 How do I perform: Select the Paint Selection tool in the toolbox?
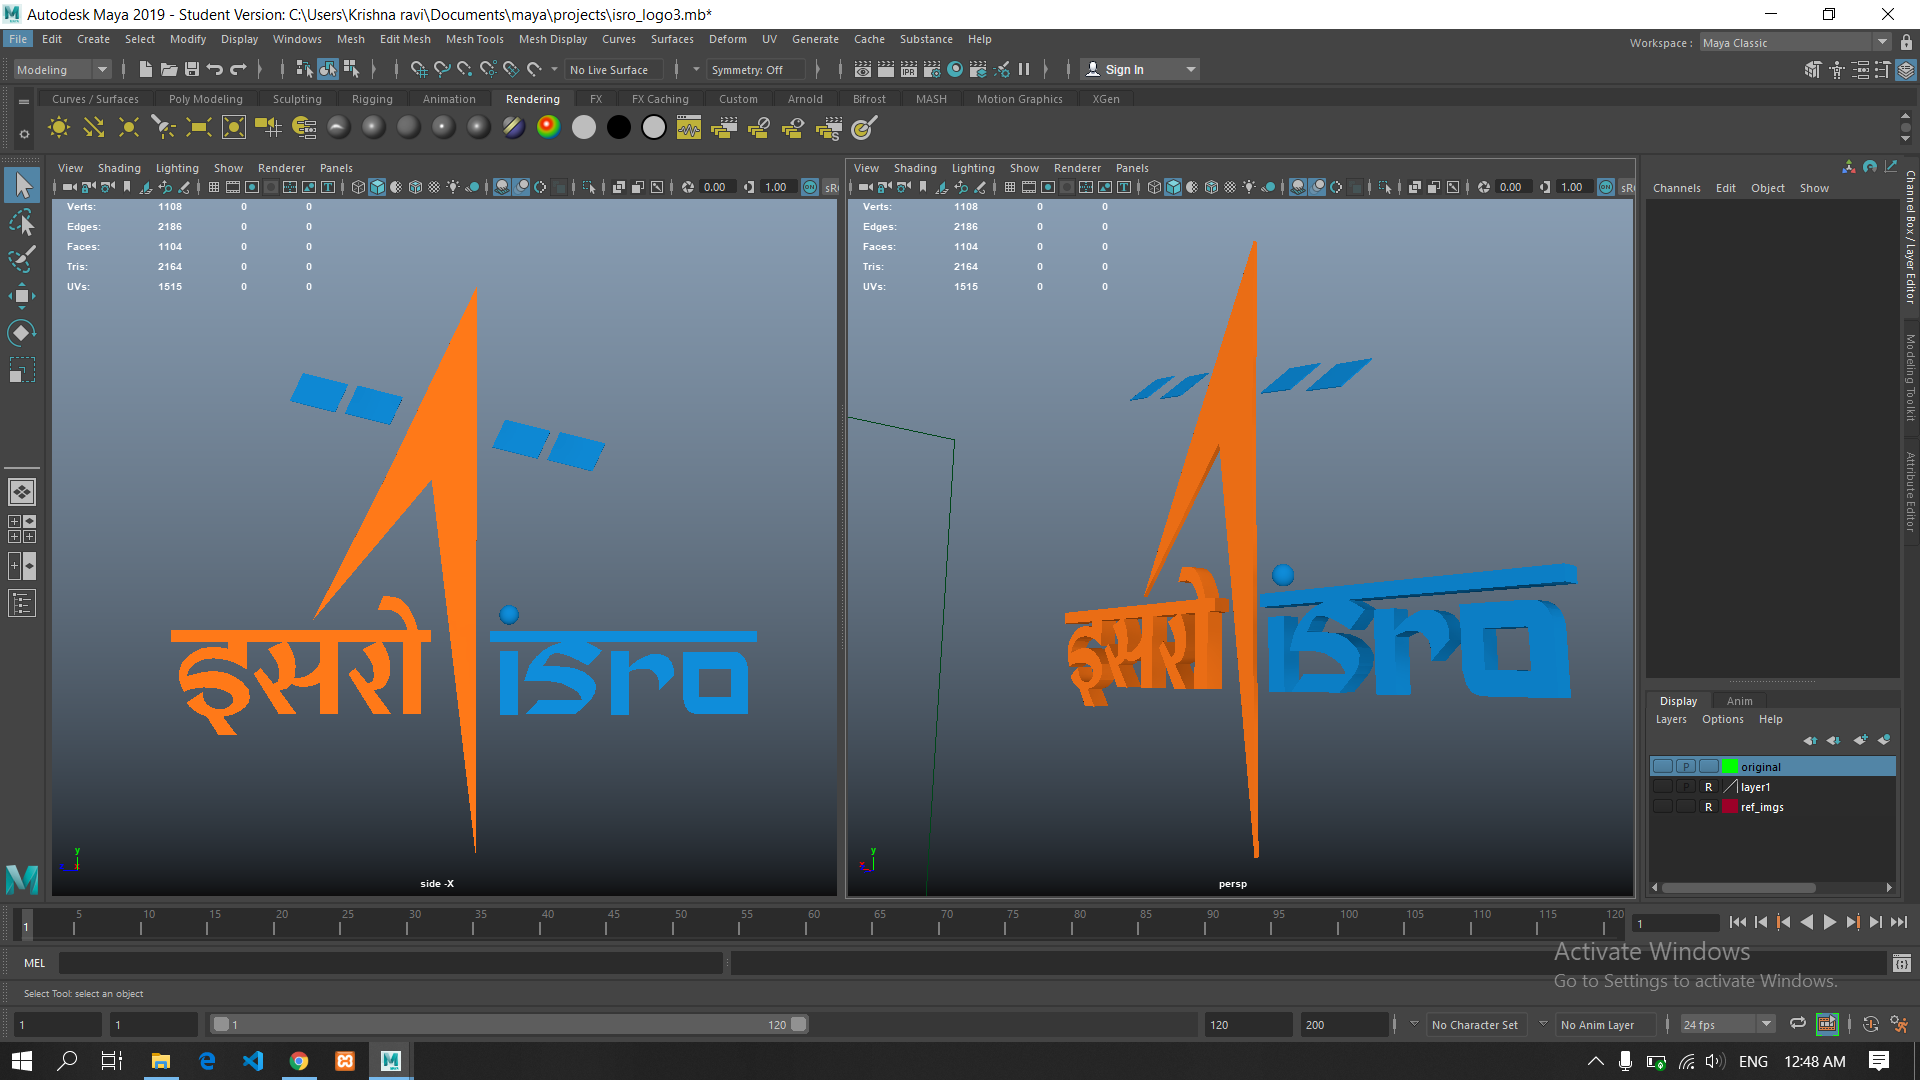[22, 258]
